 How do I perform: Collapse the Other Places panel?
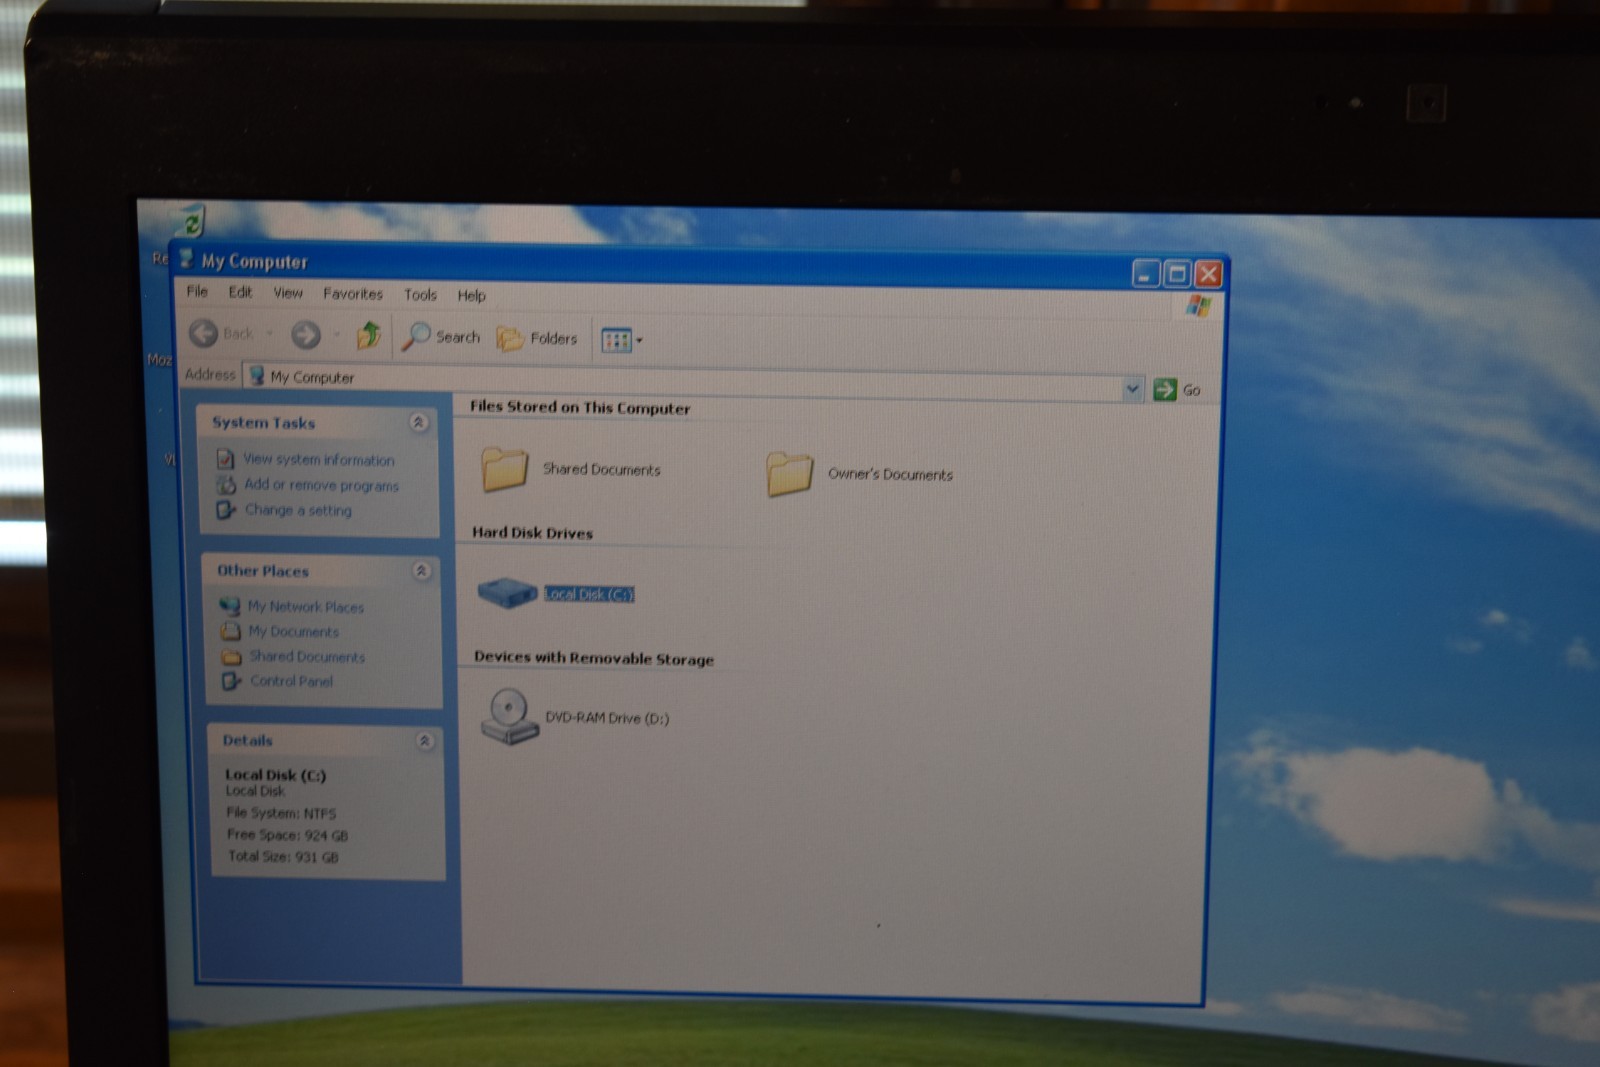(x=421, y=571)
